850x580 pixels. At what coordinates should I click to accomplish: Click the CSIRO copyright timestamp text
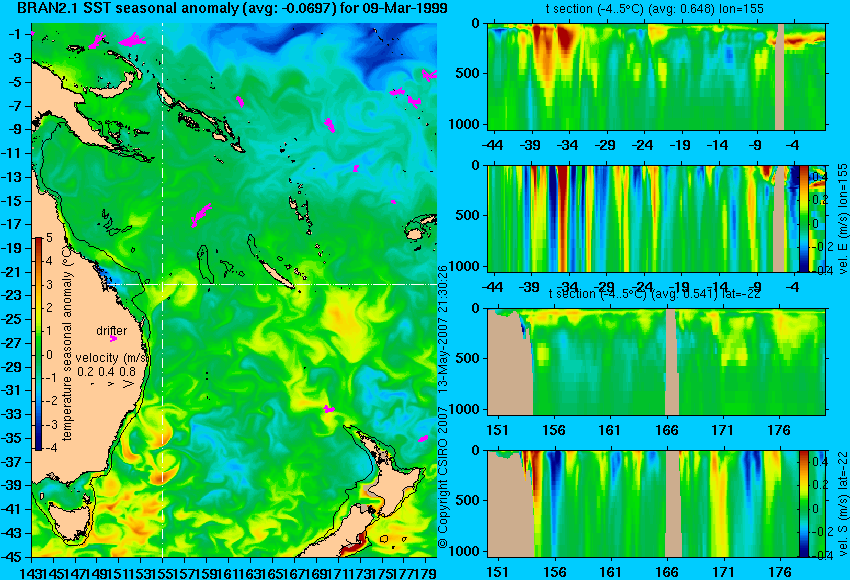tap(443, 407)
